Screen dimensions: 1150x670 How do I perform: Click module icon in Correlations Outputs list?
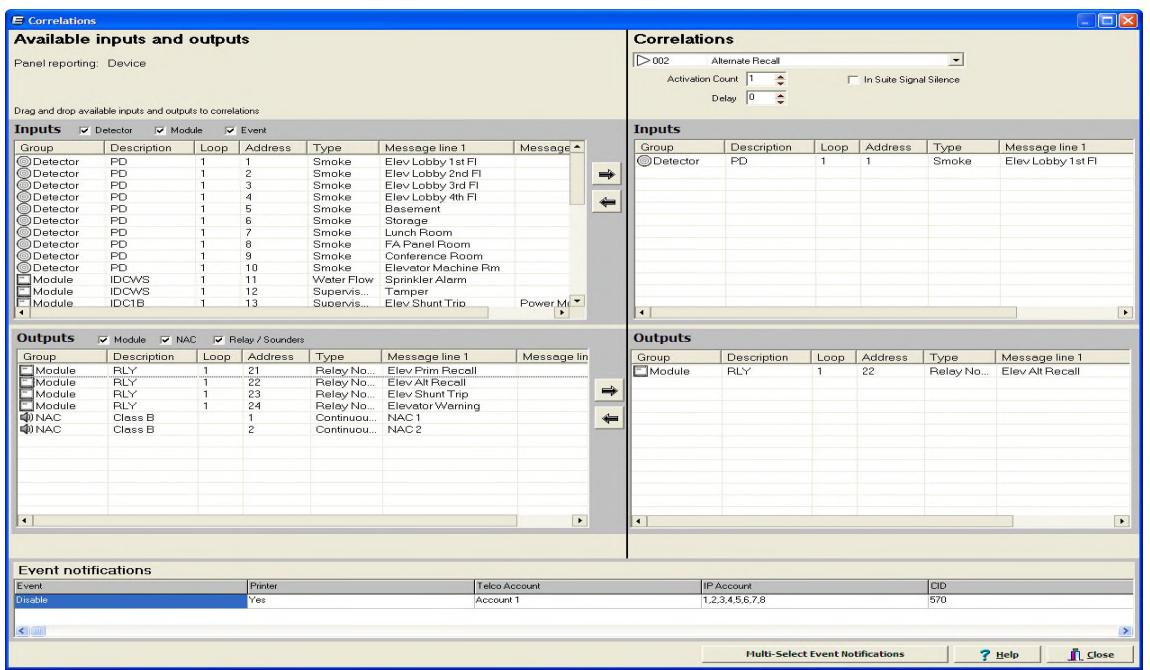[x=641, y=372]
